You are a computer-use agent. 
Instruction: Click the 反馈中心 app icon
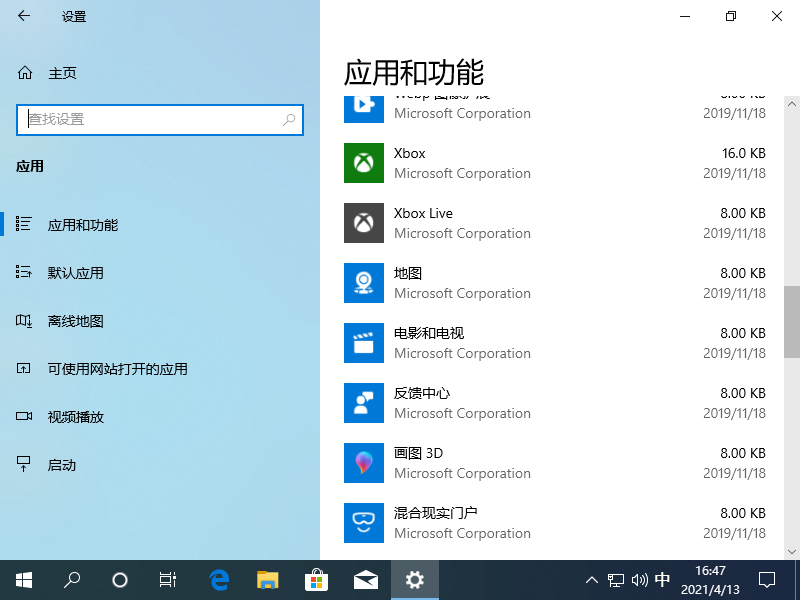[x=364, y=403]
